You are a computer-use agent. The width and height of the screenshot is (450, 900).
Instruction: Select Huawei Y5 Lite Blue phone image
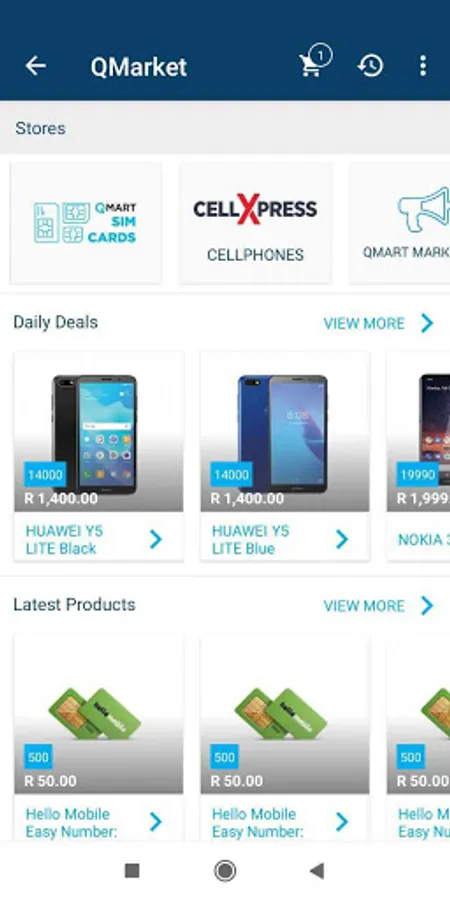tap(285, 432)
